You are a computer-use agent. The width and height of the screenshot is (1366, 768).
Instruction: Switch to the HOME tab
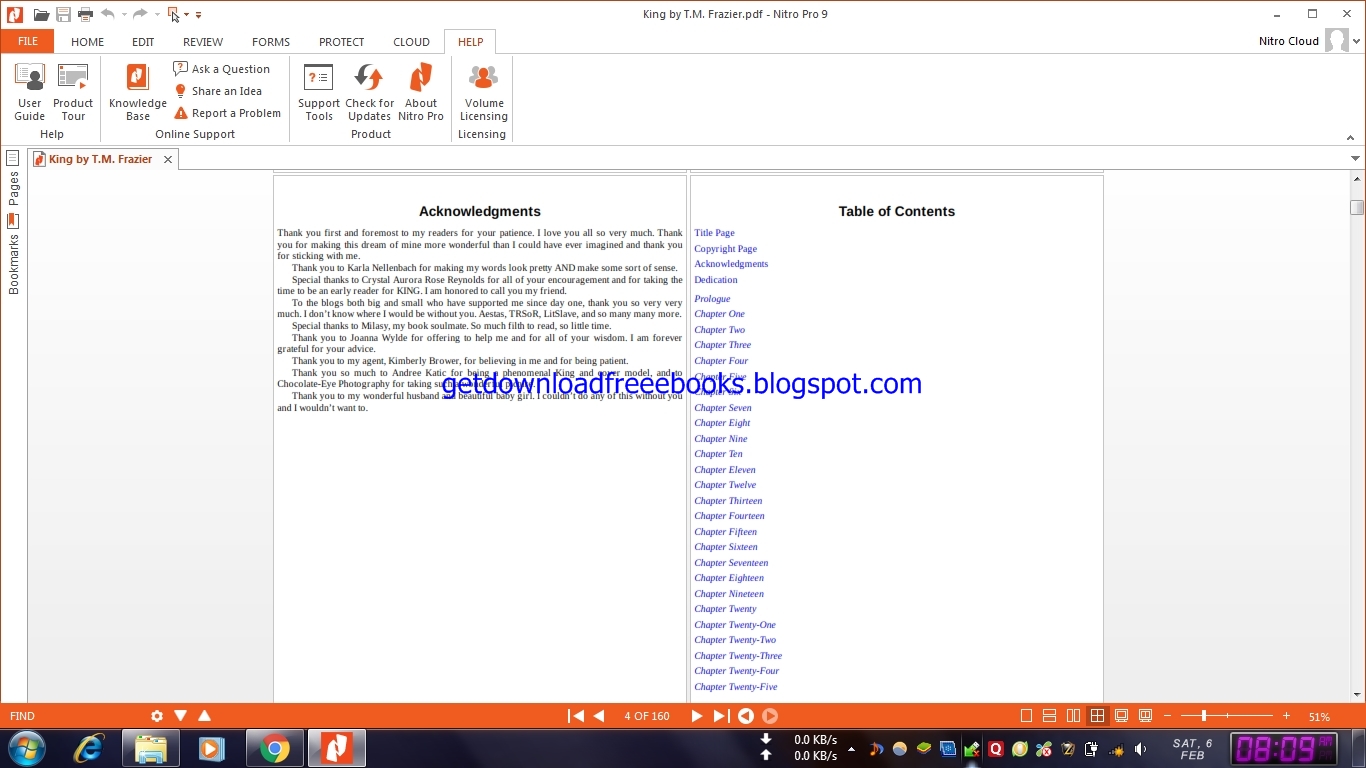click(x=88, y=42)
